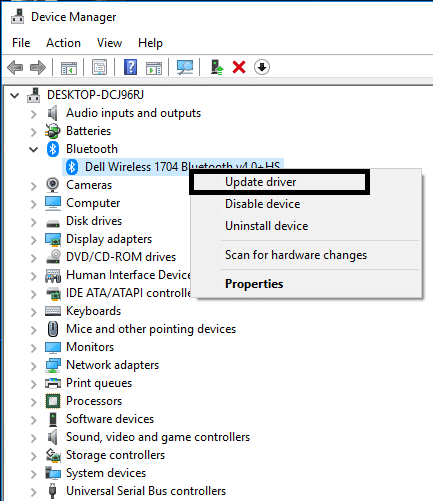
Task: Click the red X Uninstall device icon
Action: pyautogui.click(x=239, y=67)
